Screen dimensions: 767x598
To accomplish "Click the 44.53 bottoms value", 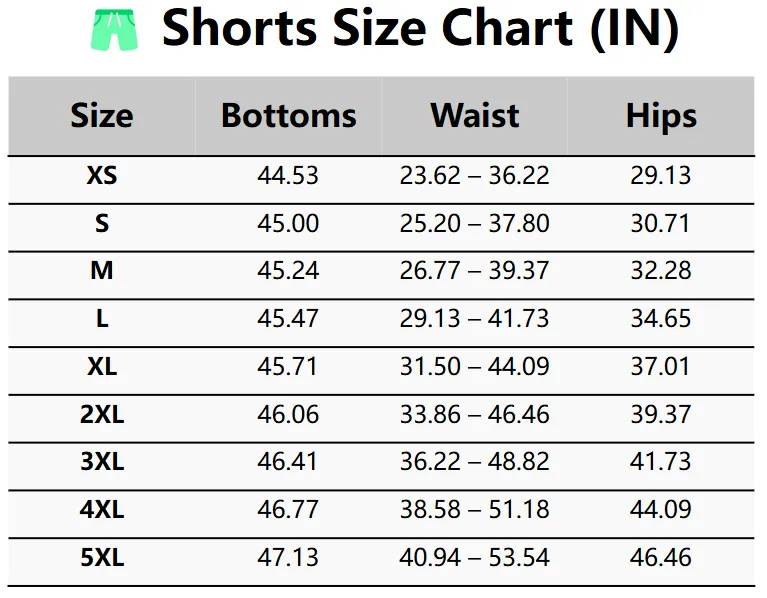I will tap(288, 176).
